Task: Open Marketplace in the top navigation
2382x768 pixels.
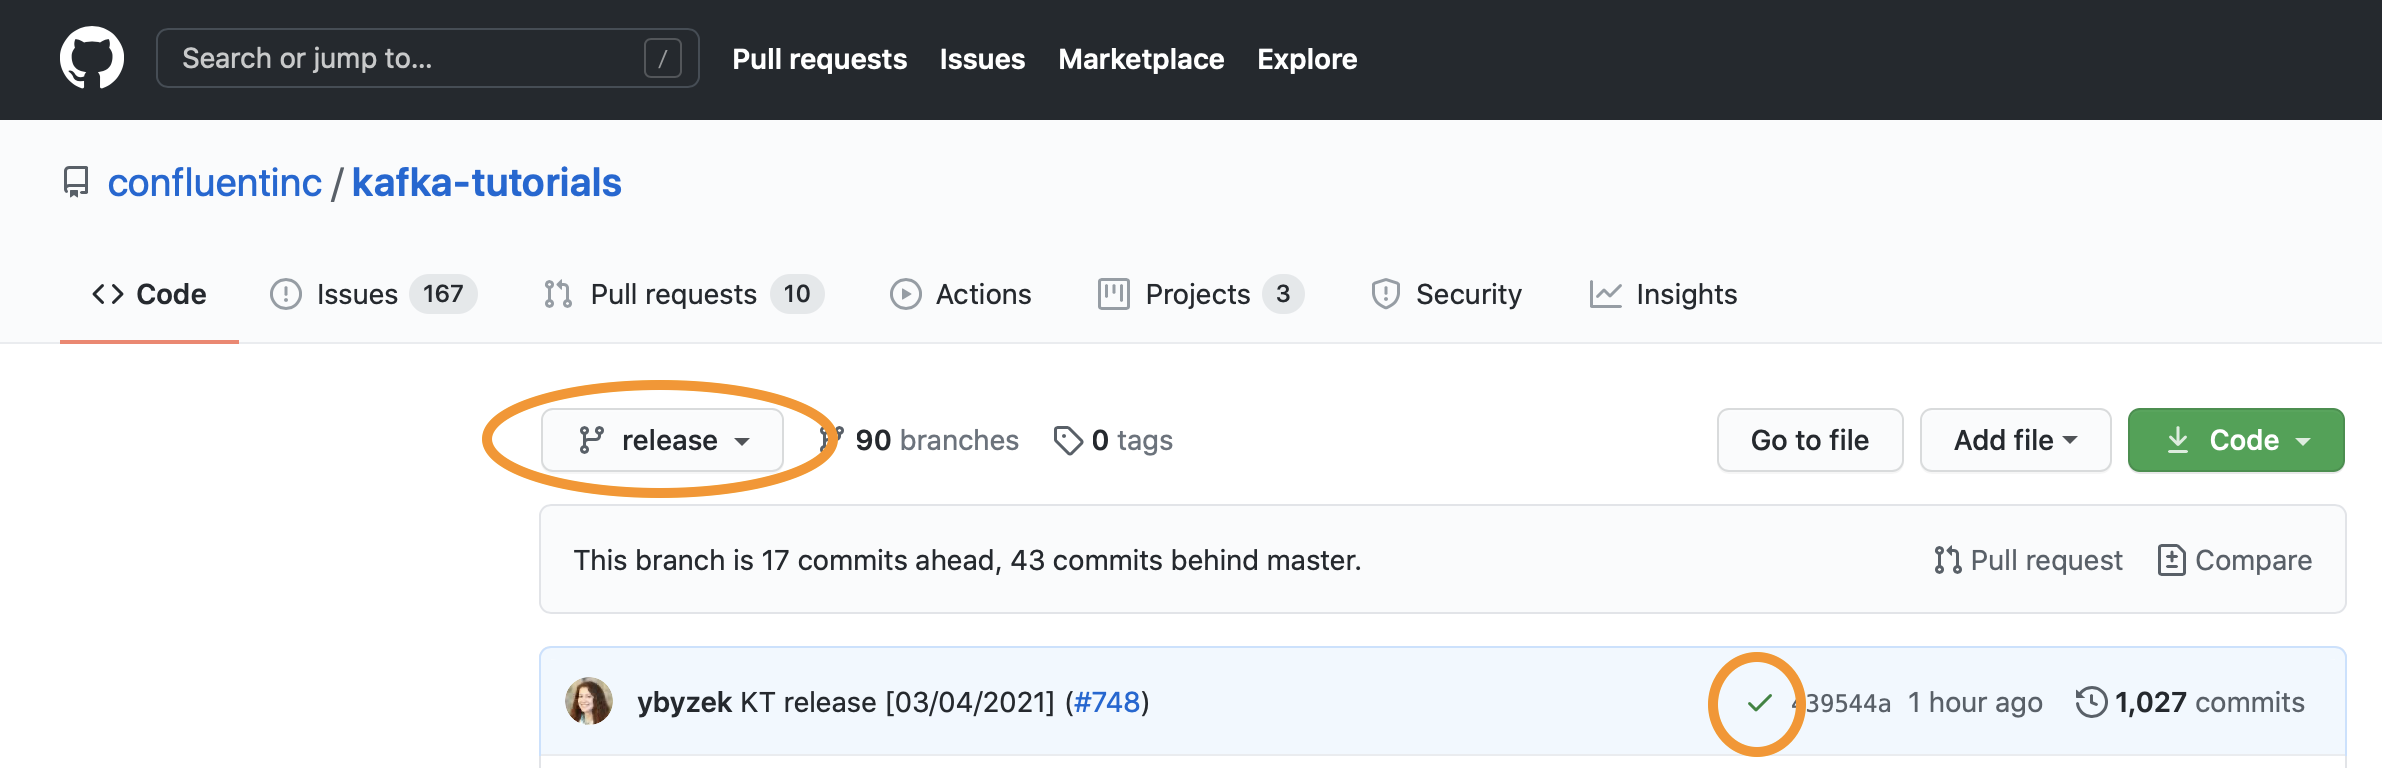Action: click(x=1141, y=59)
